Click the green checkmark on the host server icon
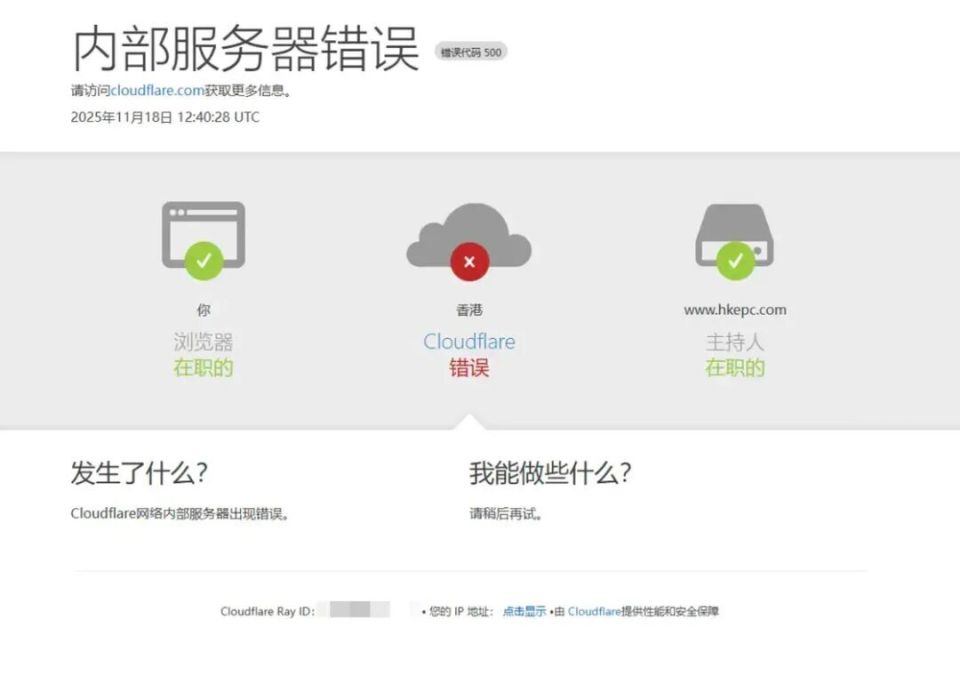 [x=736, y=260]
